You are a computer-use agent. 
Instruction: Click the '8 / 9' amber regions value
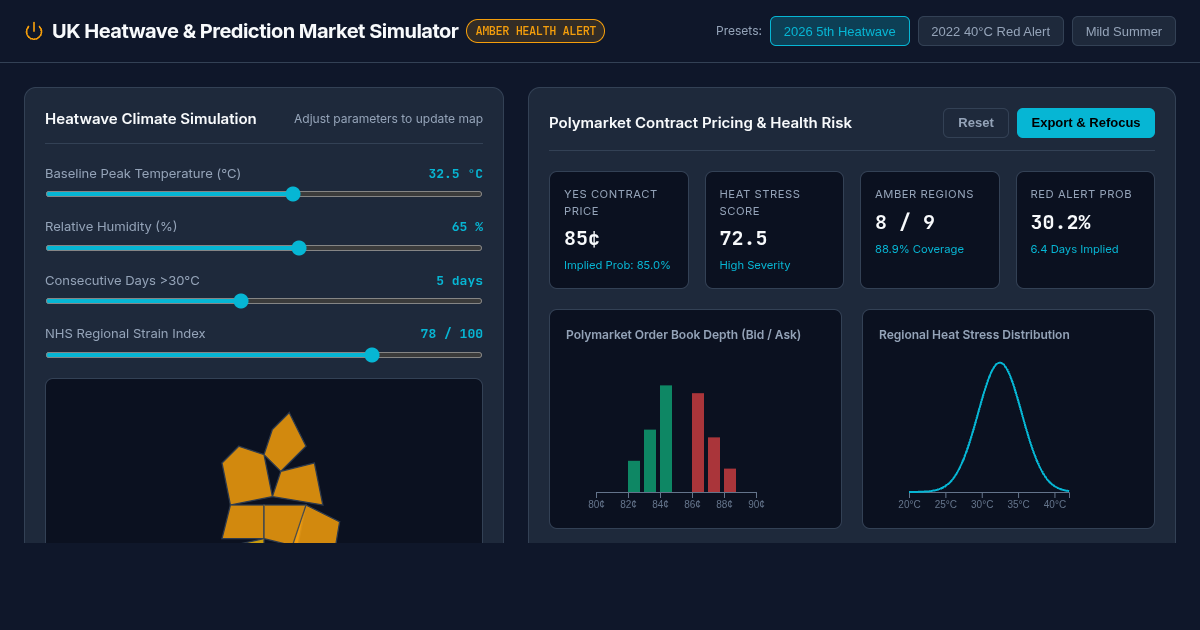coord(905,222)
